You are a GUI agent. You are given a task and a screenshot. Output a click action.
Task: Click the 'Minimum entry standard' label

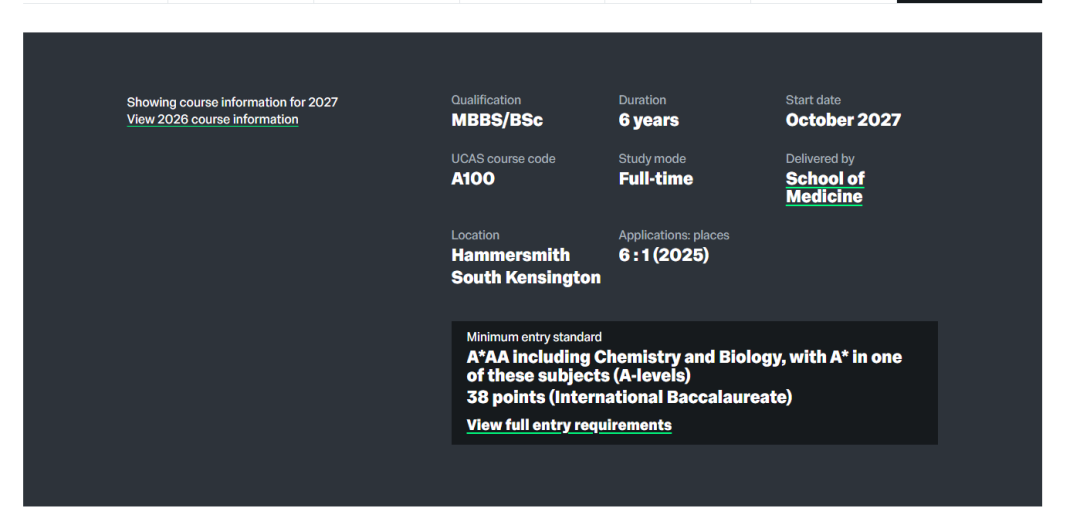coord(534,337)
